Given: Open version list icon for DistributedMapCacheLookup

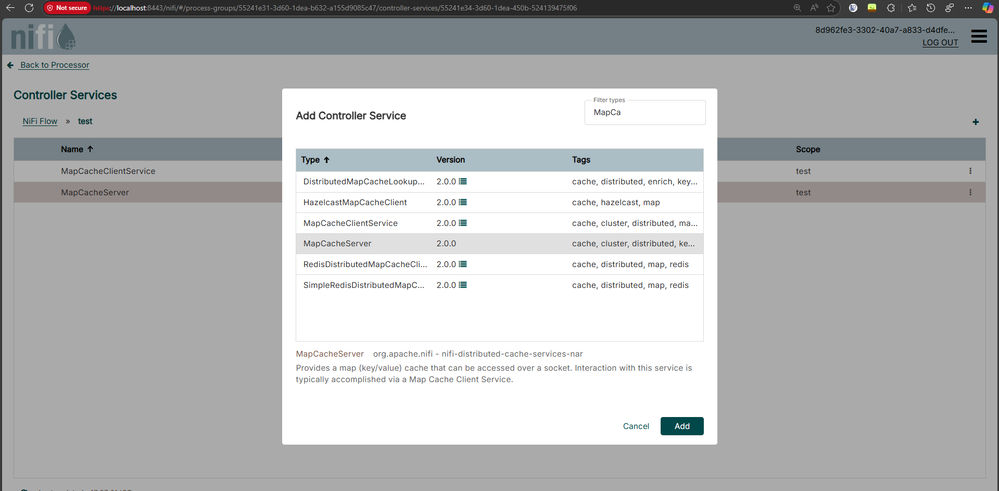Looking at the screenshot, I should tap(463, 181).
